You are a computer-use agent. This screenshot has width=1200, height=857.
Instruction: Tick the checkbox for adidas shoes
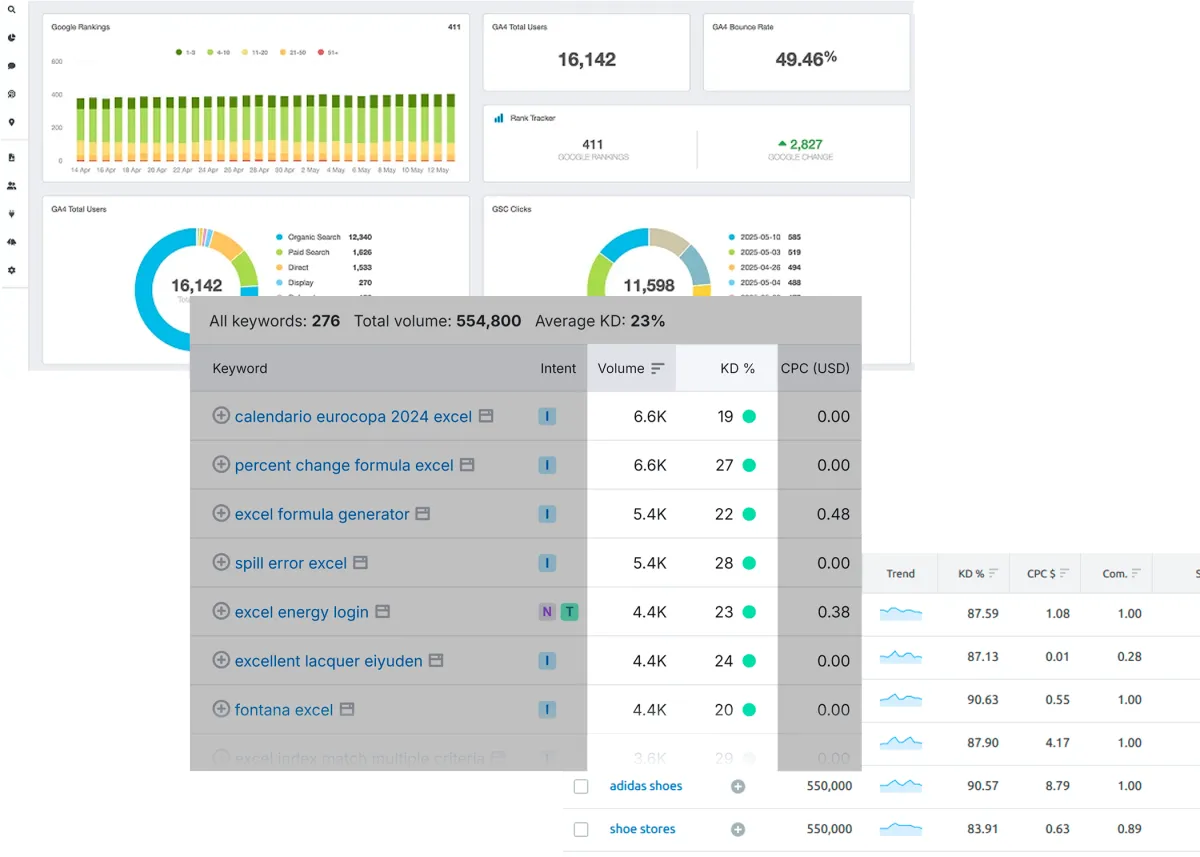(581, 787)
